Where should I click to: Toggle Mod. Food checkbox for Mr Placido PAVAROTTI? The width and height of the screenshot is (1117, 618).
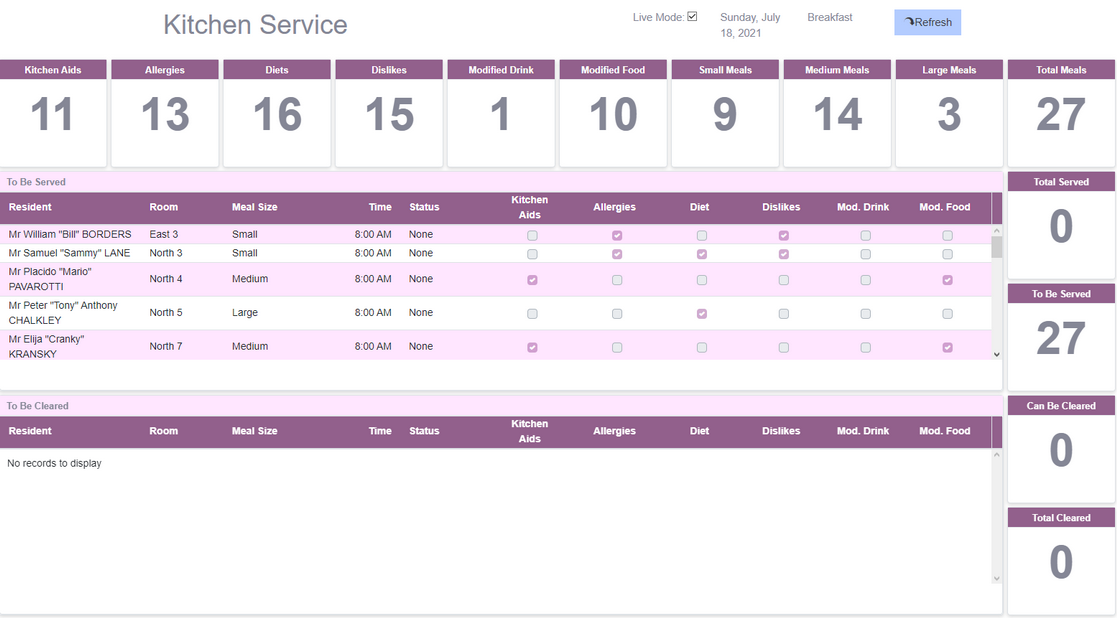pos(945,279)
